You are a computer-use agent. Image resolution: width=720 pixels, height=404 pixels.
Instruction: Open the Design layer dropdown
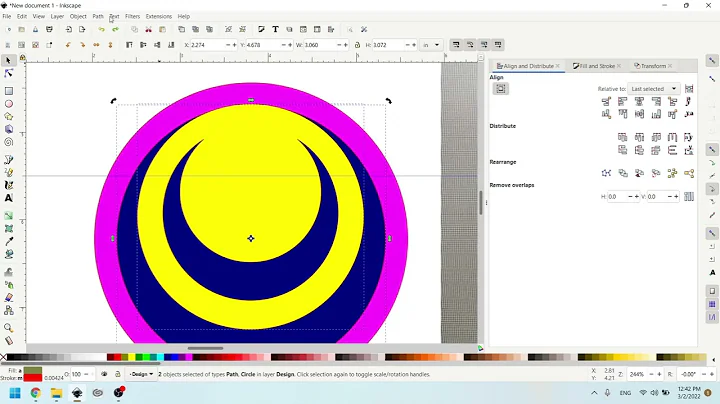[x=141, y=374]
